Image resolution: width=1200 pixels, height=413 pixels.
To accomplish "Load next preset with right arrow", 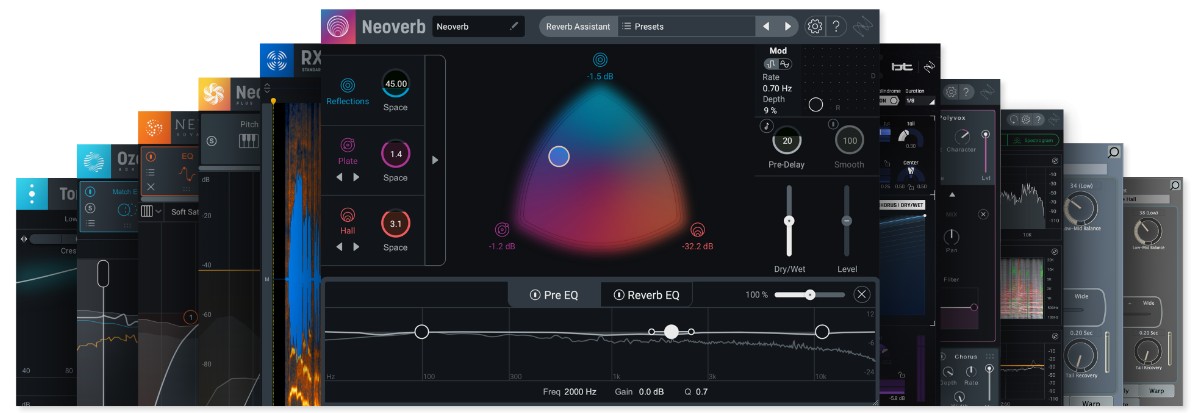I will (x=789, y=26).
